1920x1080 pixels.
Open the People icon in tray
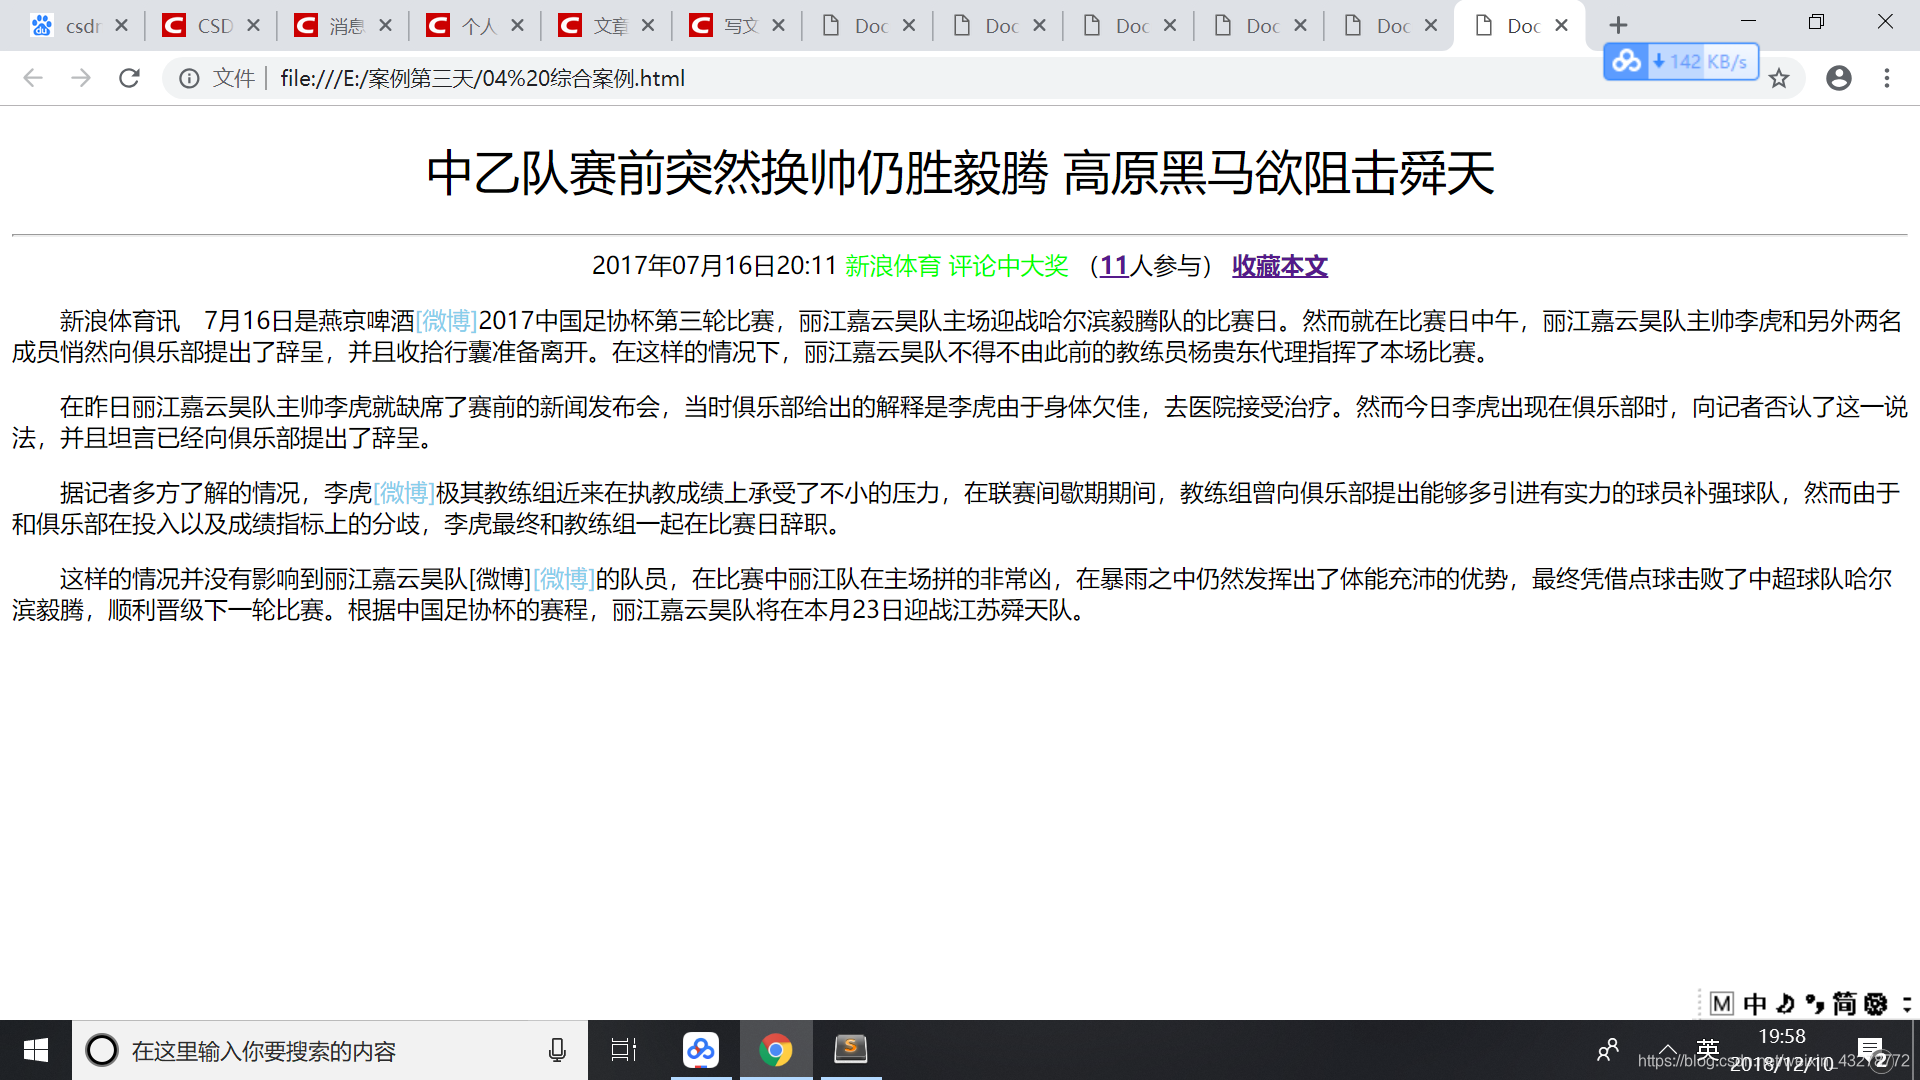(1608, 1050)
